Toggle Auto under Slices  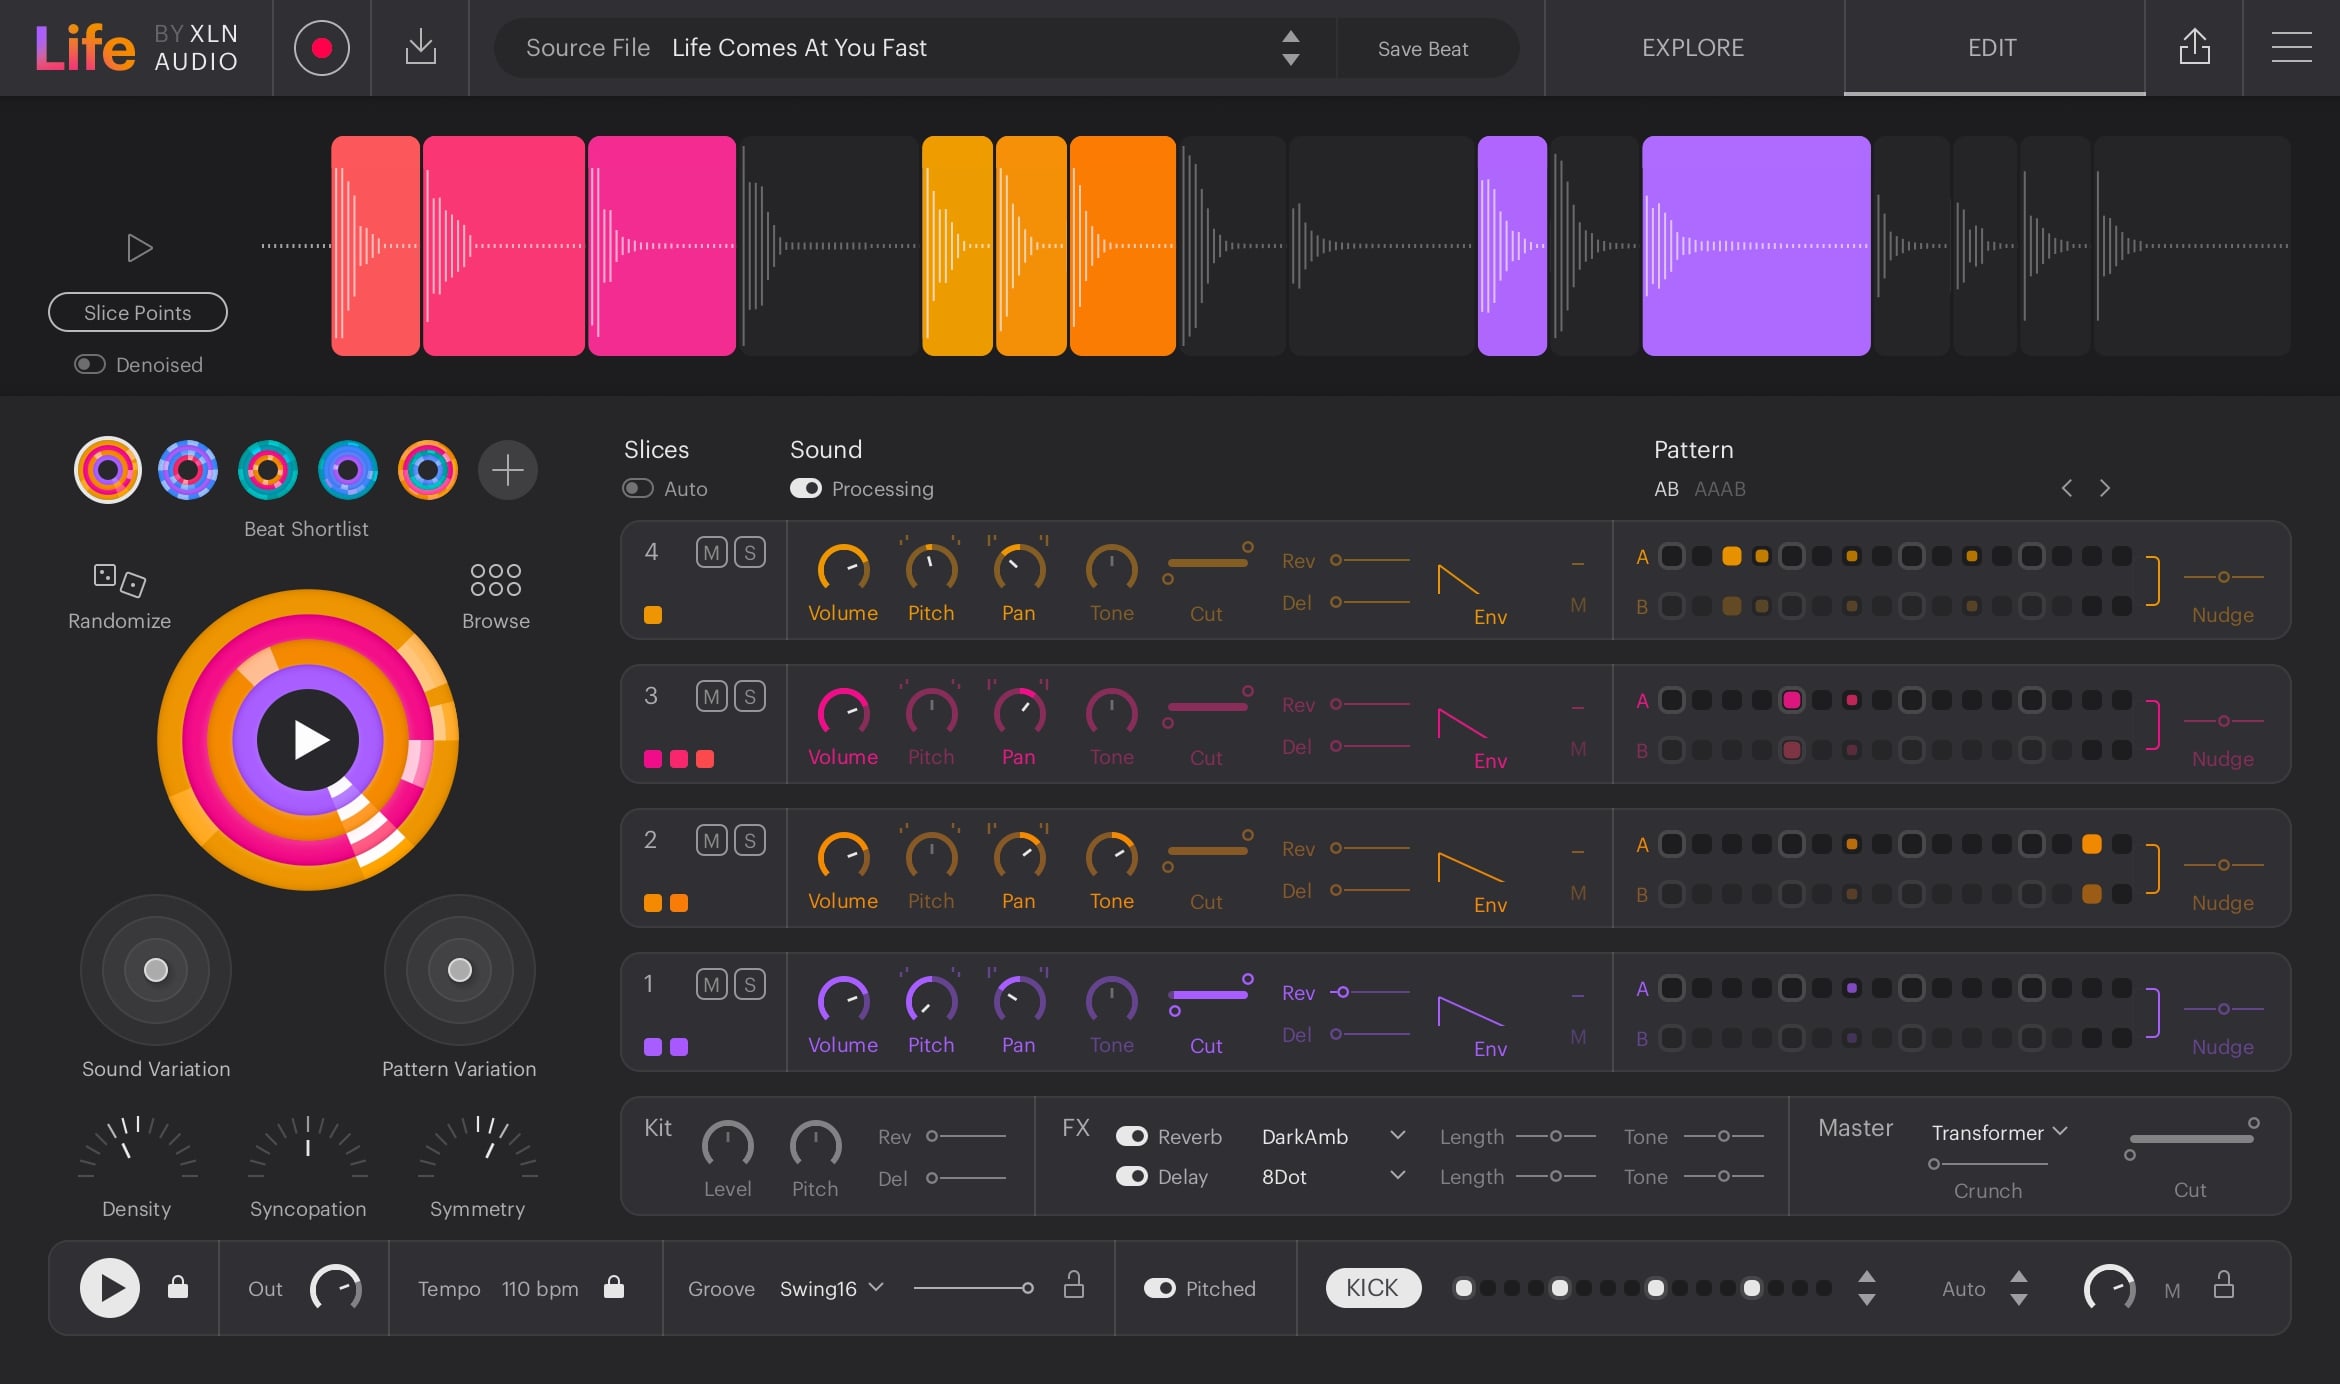(637, 488)
